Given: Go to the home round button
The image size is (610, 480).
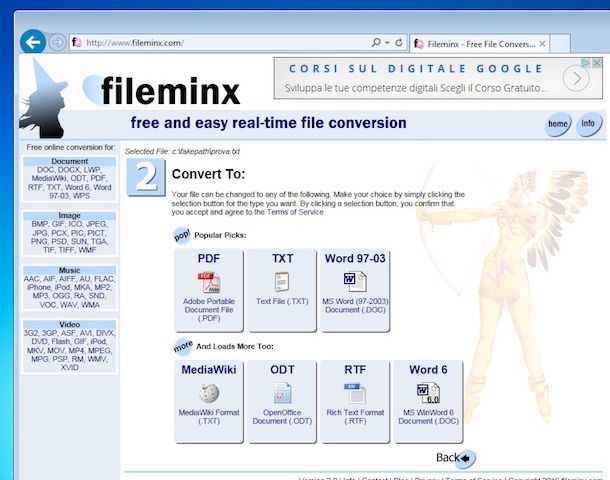Looking at the screenshot, I should (557, 124).
